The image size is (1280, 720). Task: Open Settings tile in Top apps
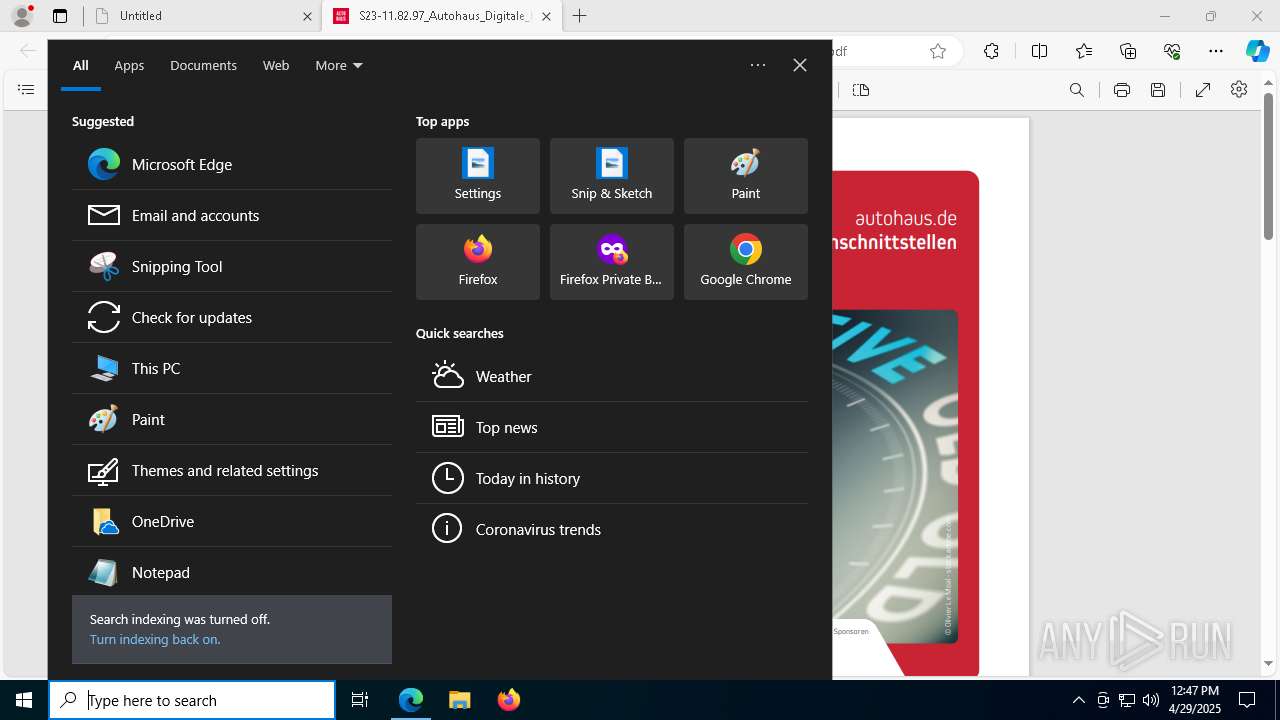click(x=478, y=176)
